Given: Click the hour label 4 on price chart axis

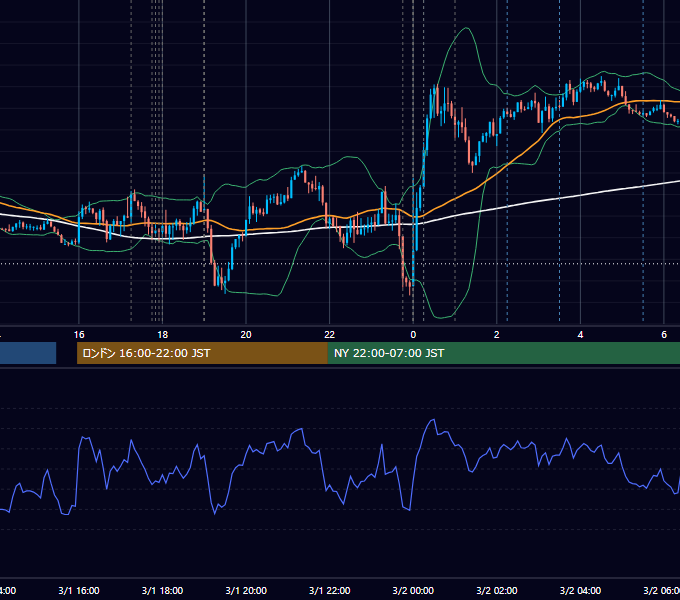Looking at the screenshot, I should 580,335.
